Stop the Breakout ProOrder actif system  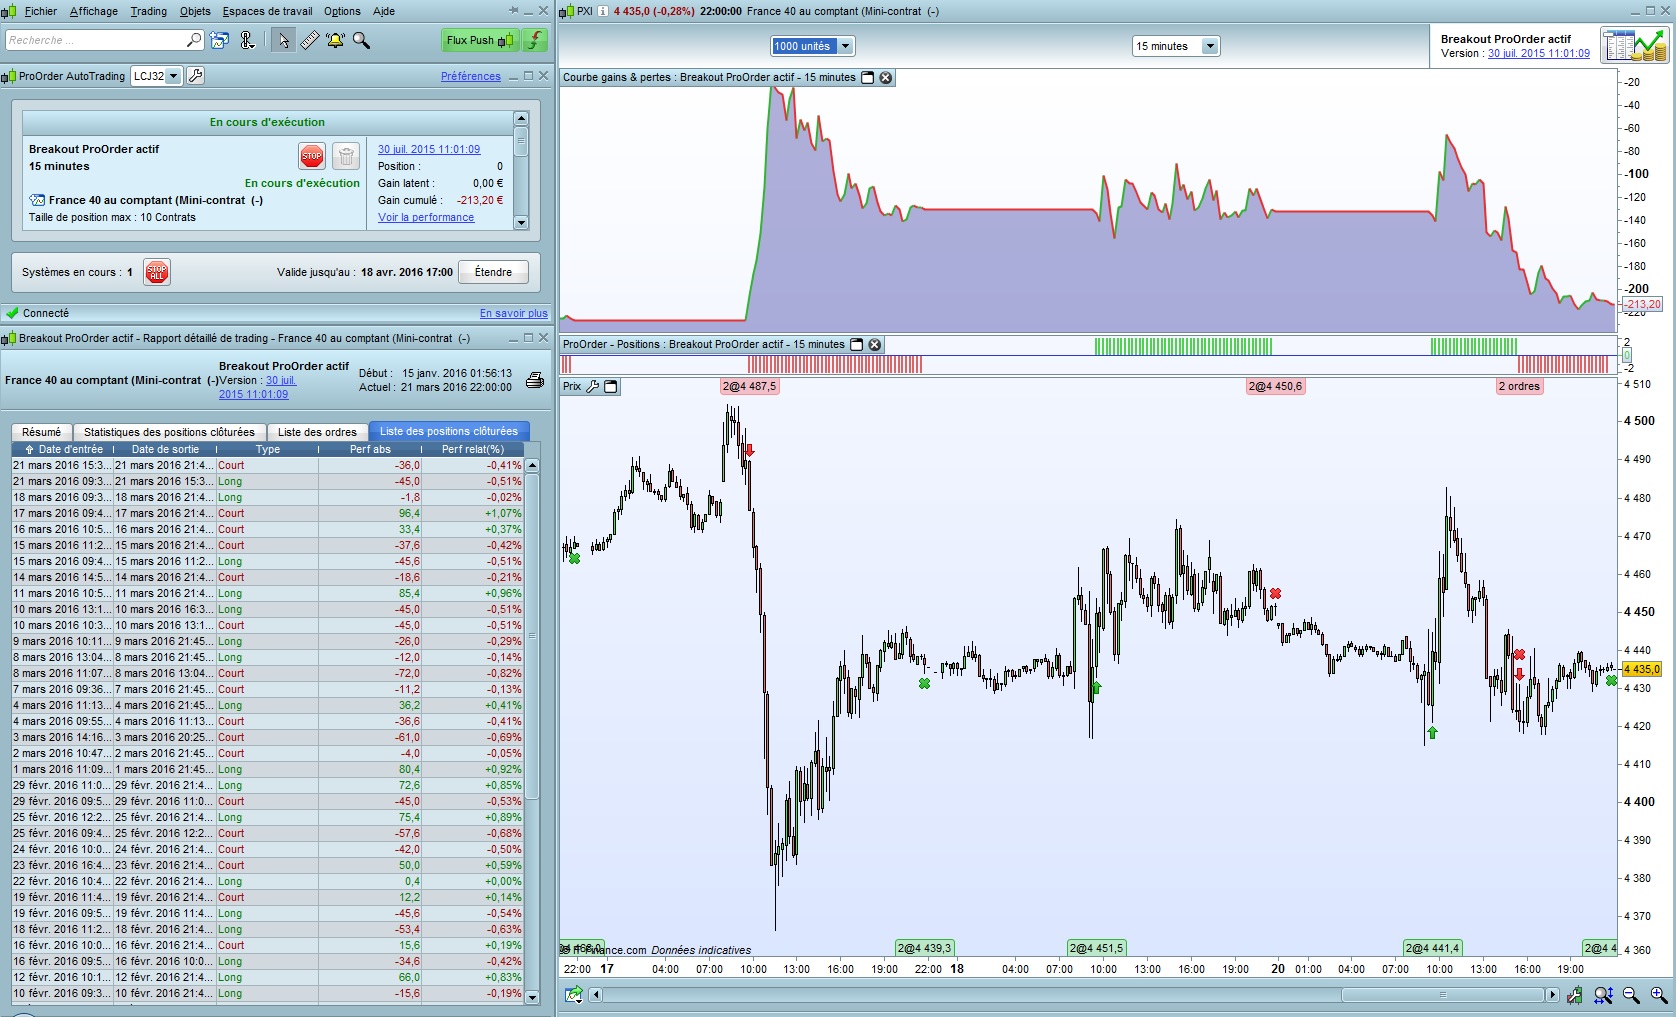tap(312, 156)
